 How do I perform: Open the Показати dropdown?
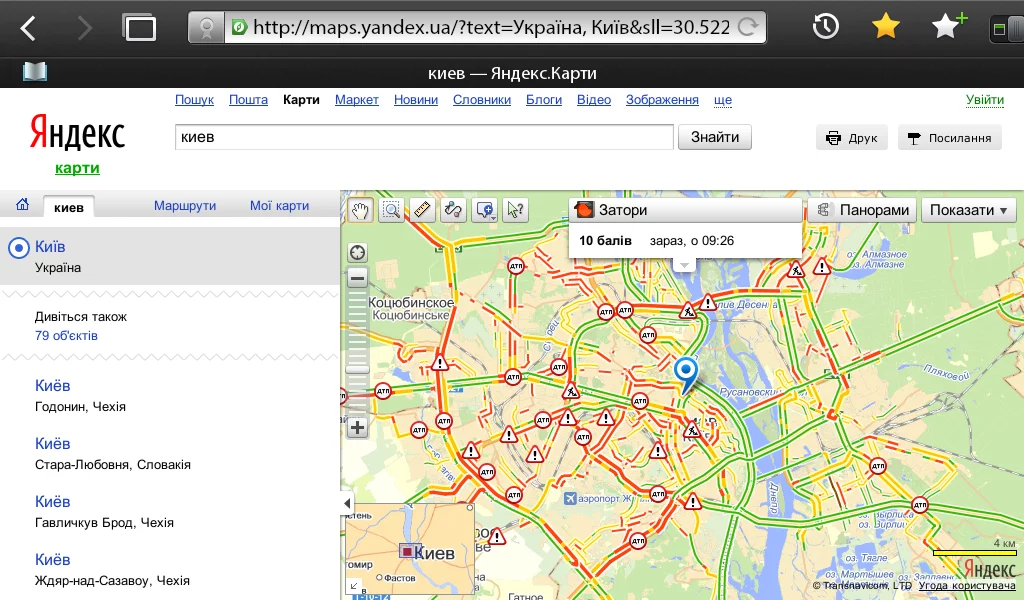[968, 210]
